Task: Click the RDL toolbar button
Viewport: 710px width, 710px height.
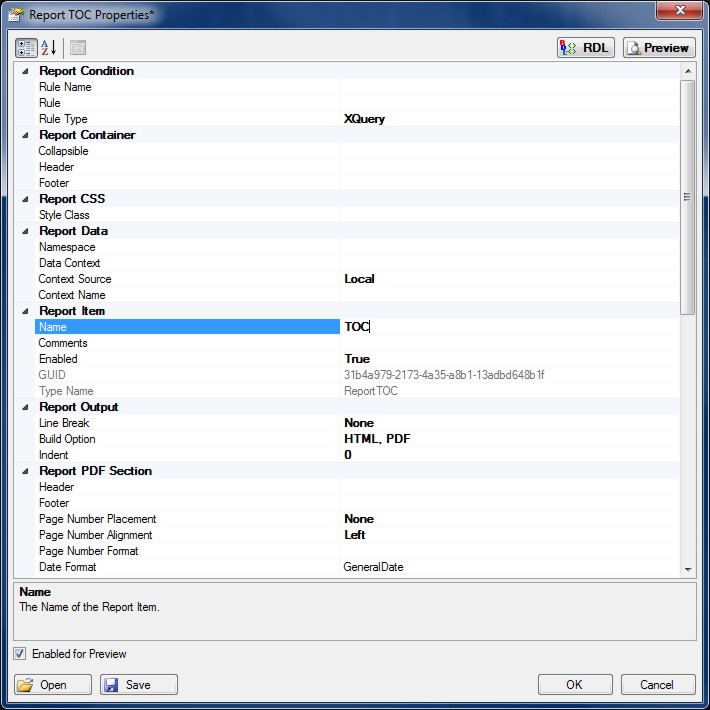Action: click(x=586, y=48)
